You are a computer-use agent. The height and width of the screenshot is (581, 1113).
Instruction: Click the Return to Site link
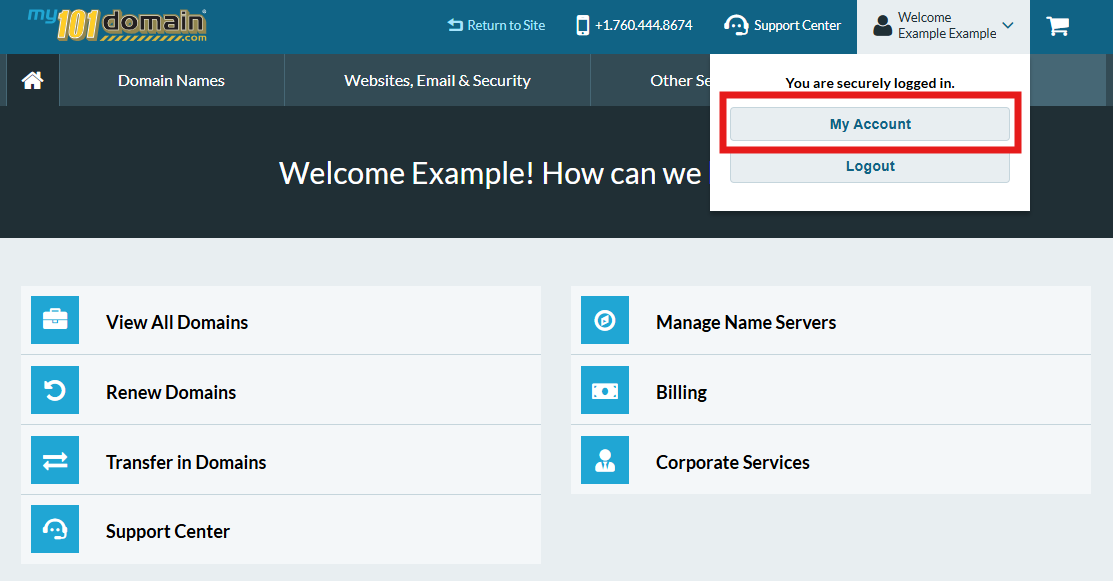click(496, 24)
